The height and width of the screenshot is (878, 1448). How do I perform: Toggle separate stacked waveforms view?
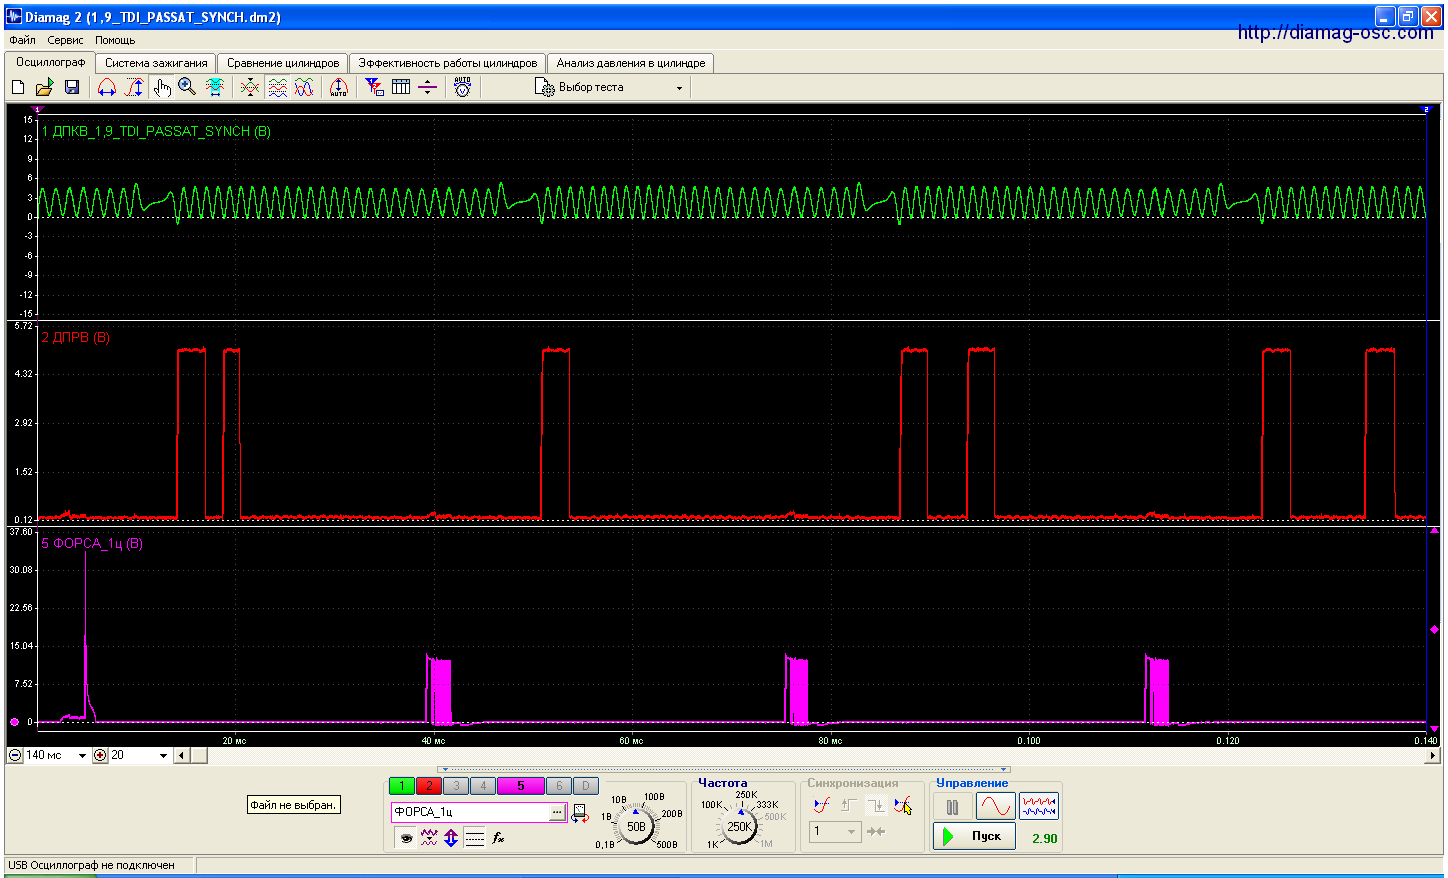[278, 88]
